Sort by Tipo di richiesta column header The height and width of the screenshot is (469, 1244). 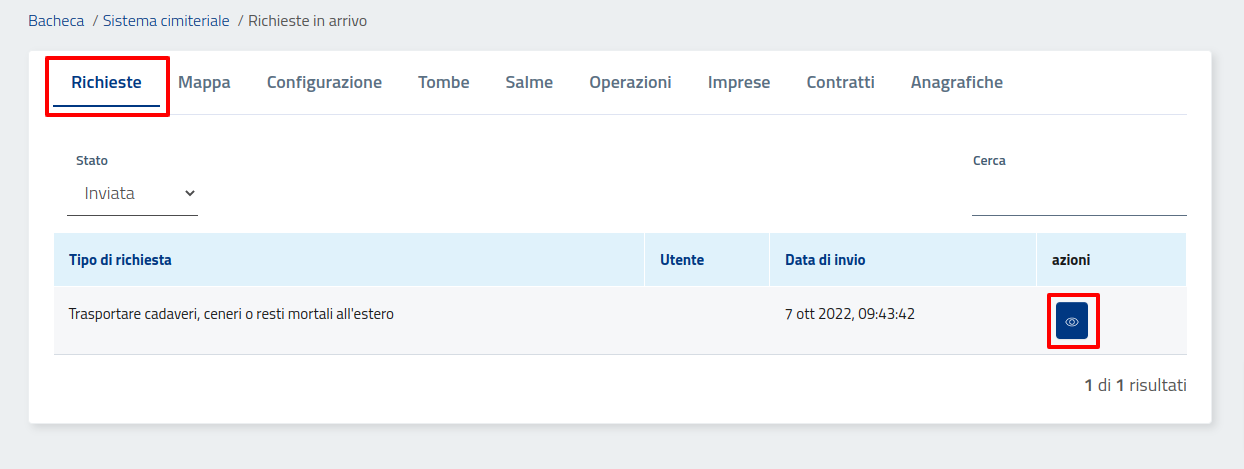pos(120,260)
